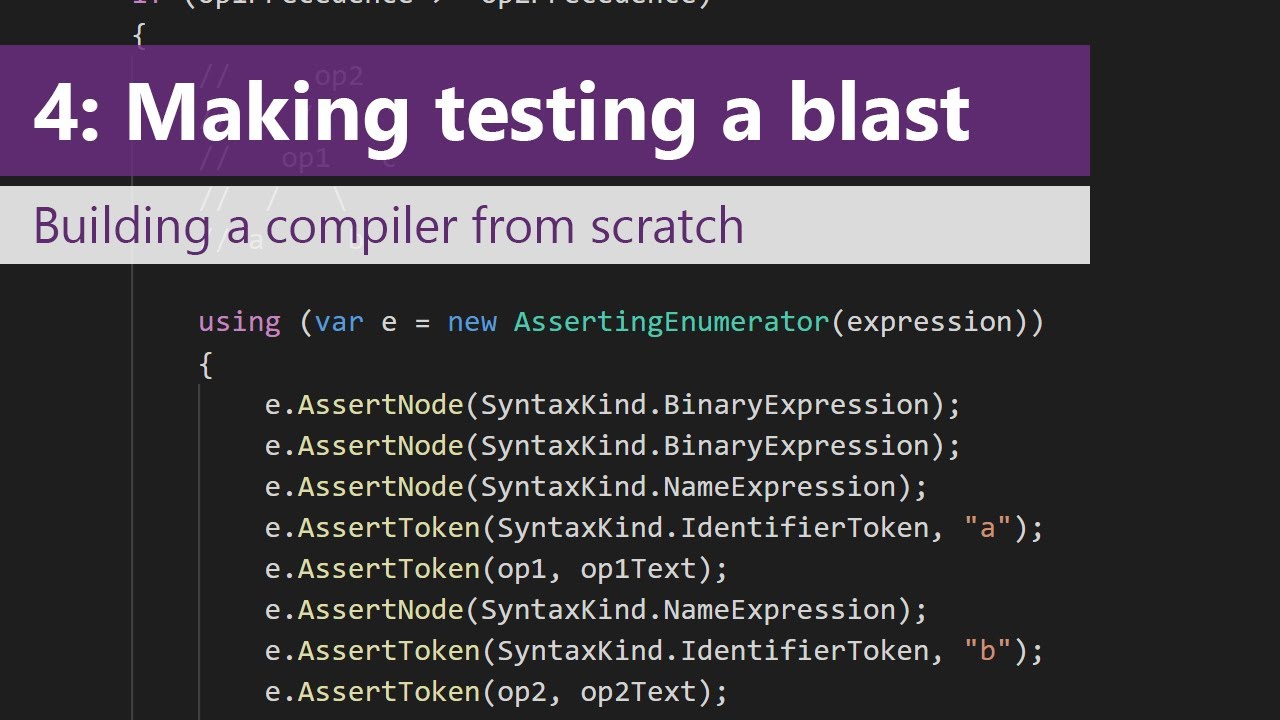The image size is (1280, 720).
Task: Click the "var" keyword in the using statement
Action: pyautogui.click(x=339, y=322)
